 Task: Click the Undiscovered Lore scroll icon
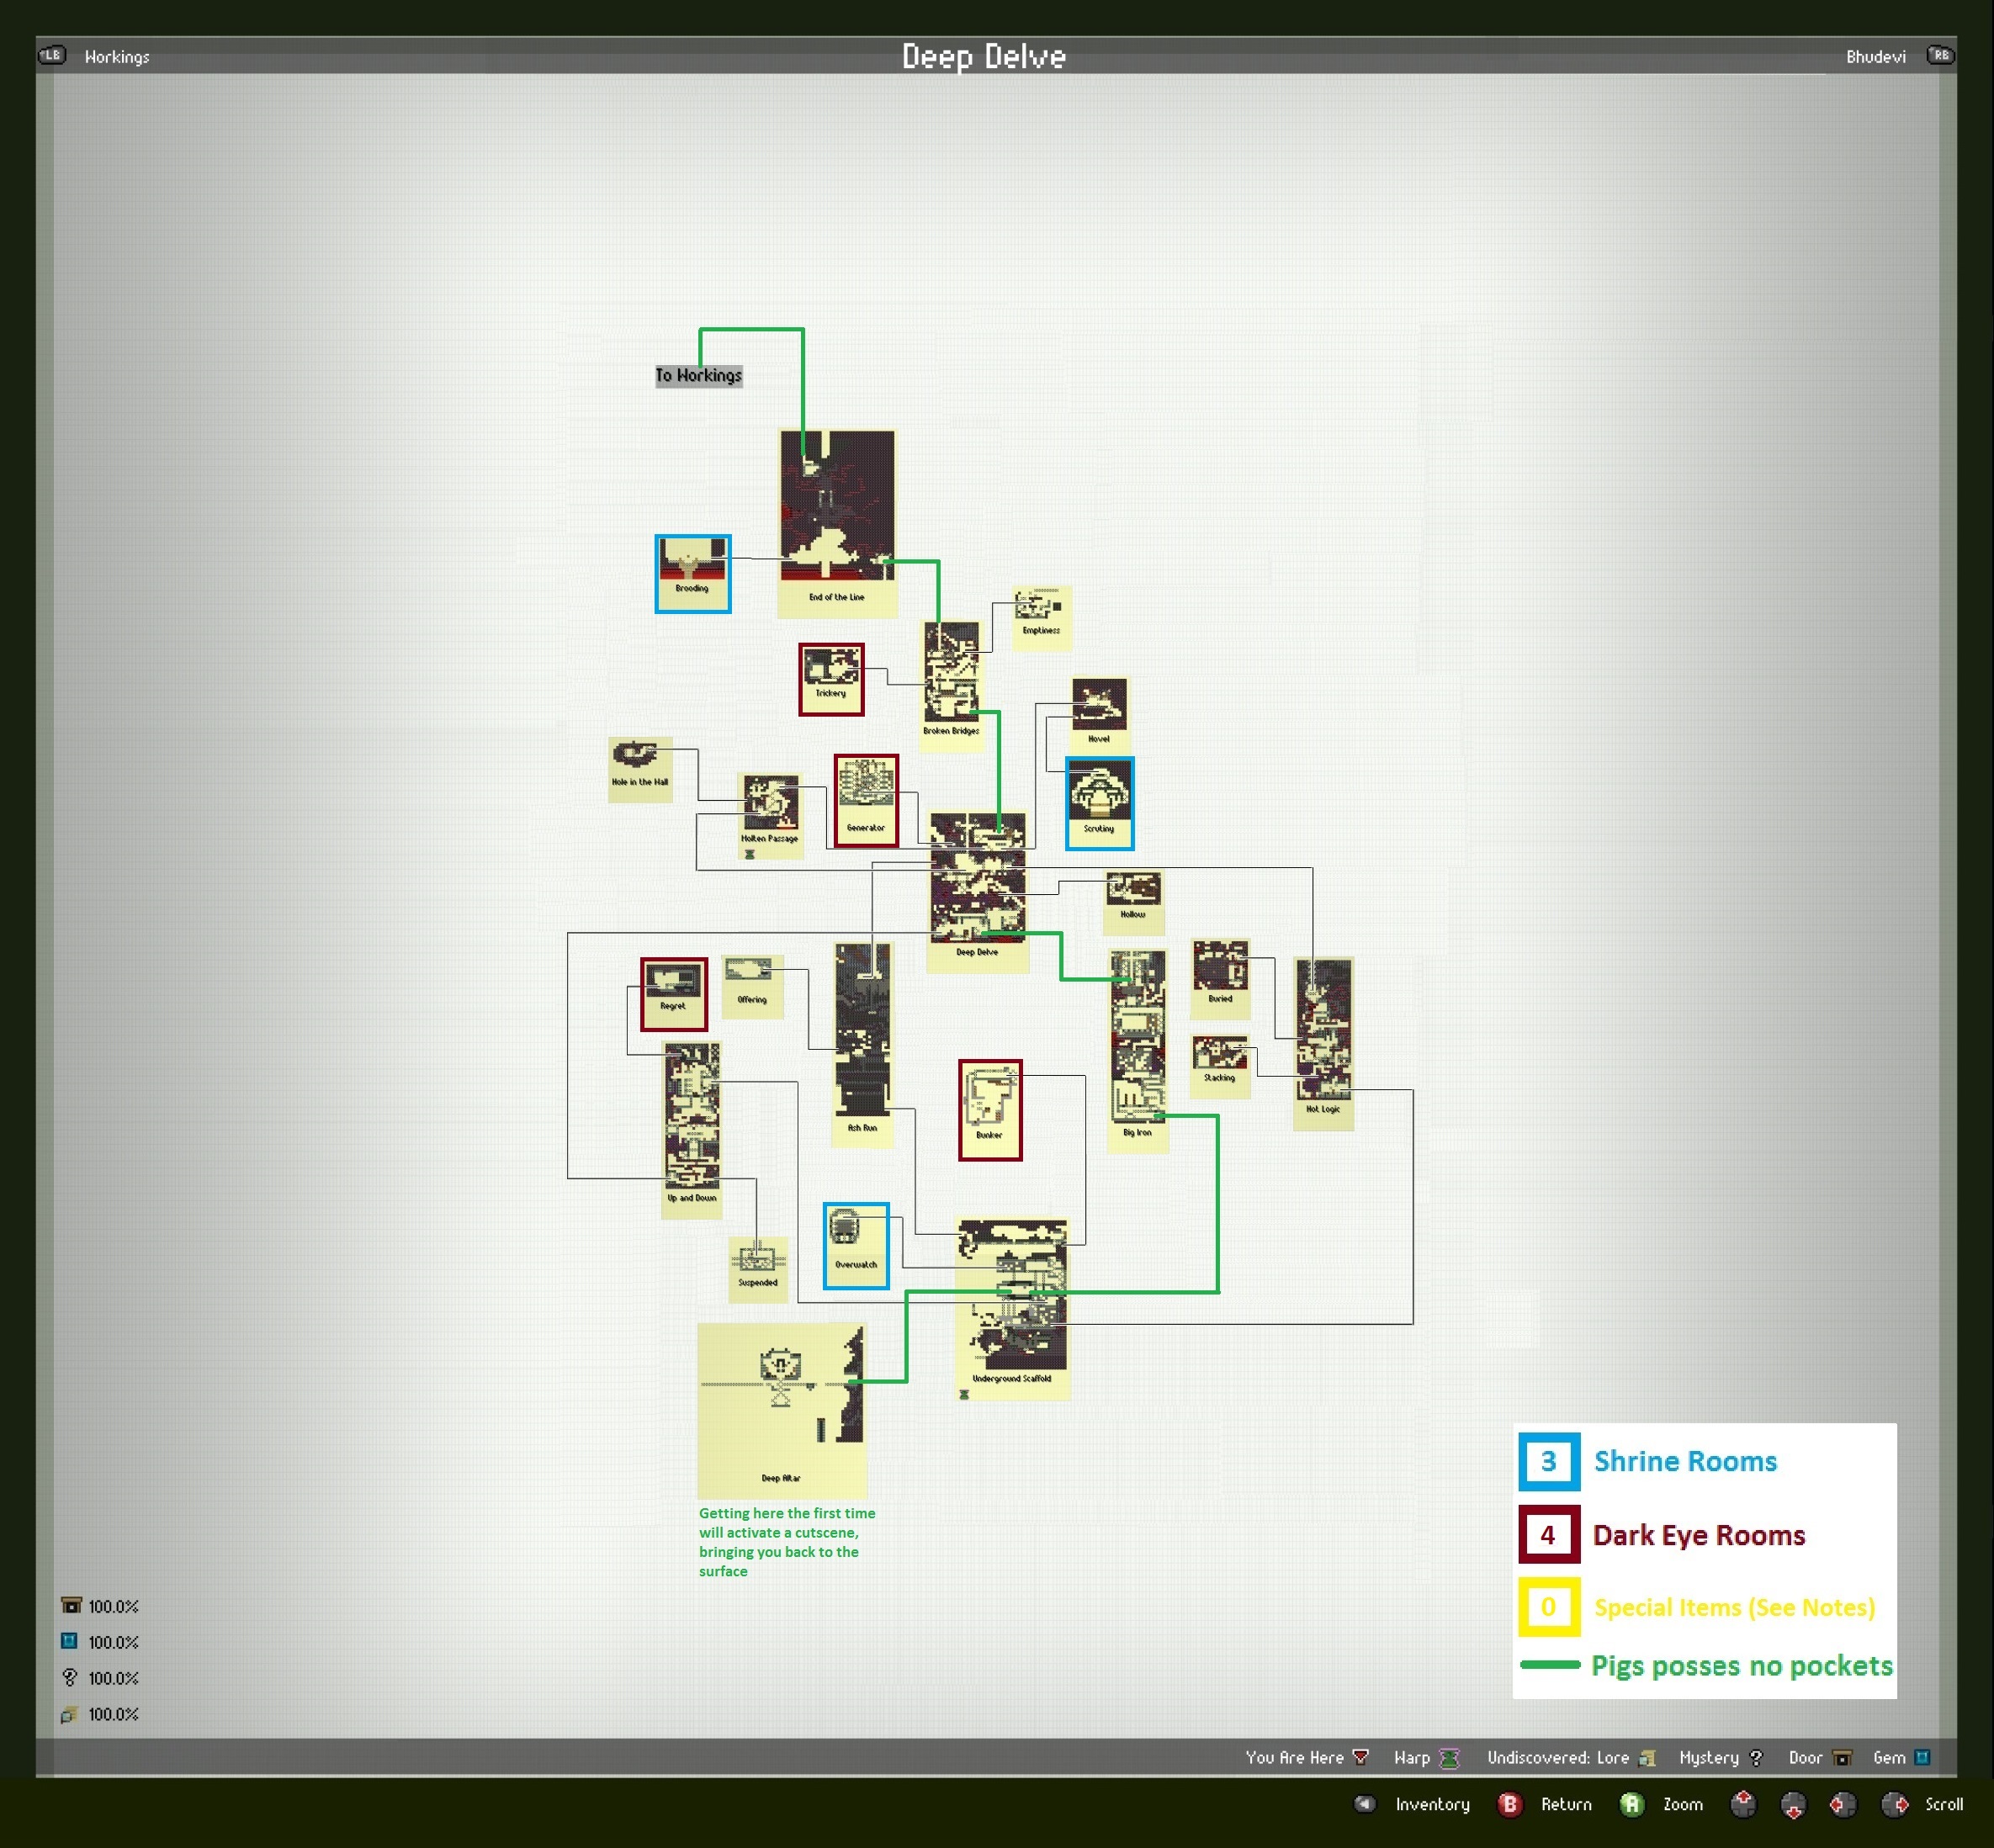click(x=1648, y=1758)
